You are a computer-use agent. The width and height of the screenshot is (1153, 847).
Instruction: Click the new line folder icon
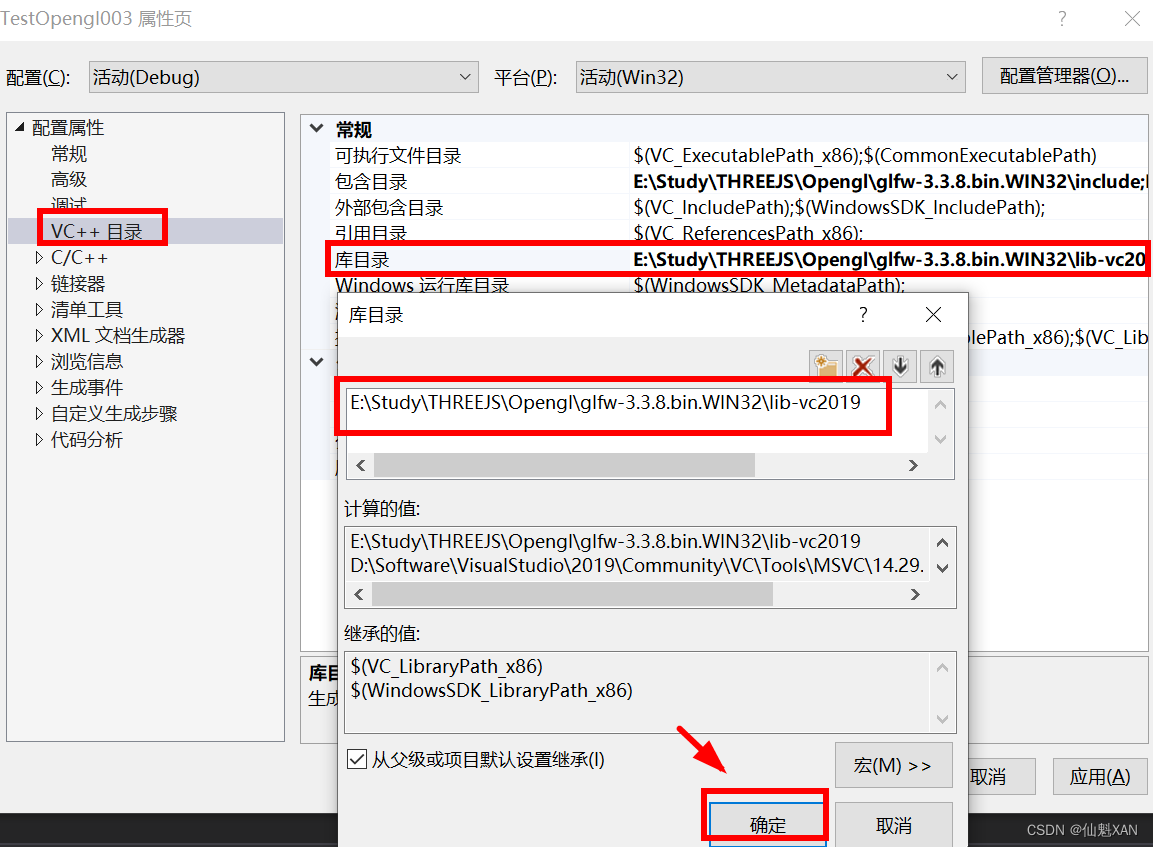(826, 366)
